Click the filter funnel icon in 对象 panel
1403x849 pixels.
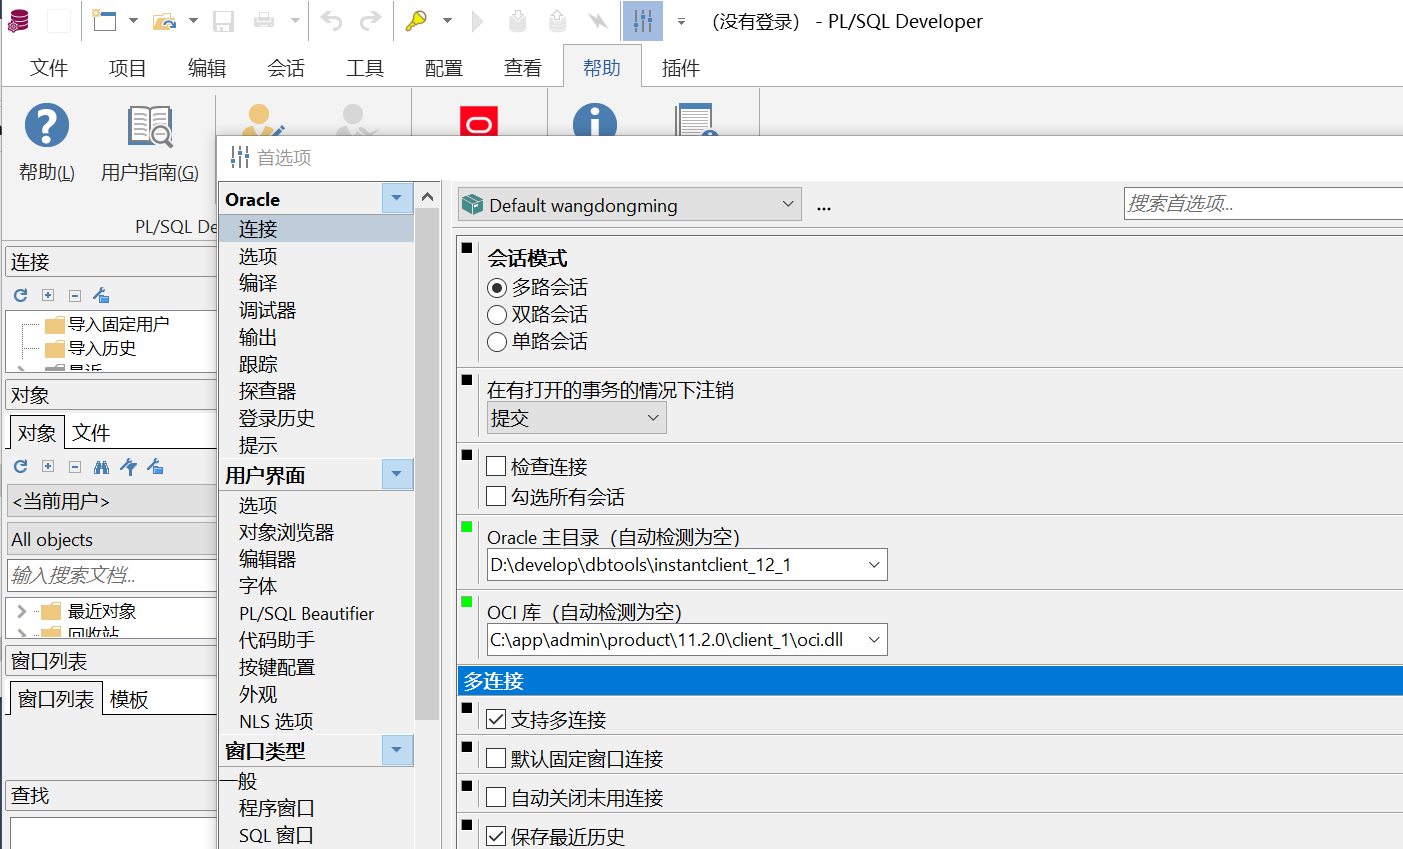coord(128,467)
